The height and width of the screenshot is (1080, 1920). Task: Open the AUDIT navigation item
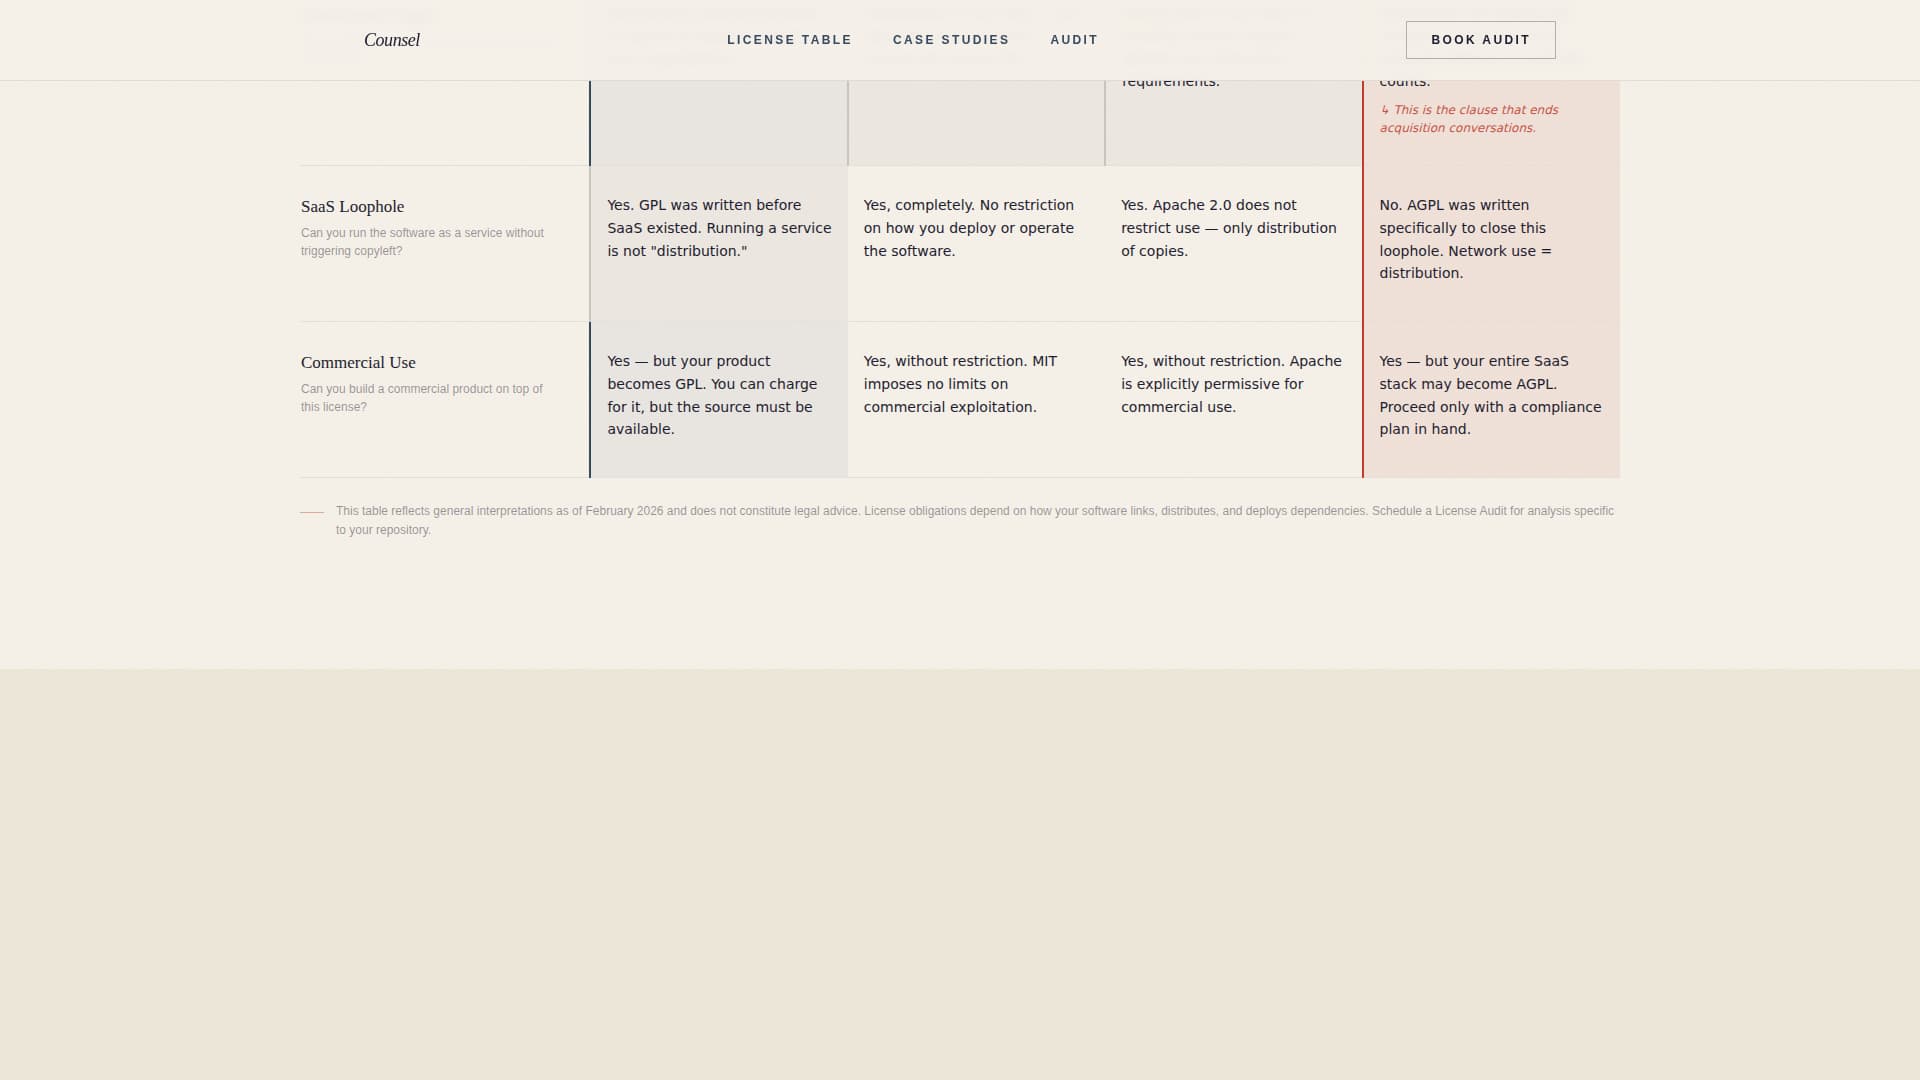(1073, 40)
